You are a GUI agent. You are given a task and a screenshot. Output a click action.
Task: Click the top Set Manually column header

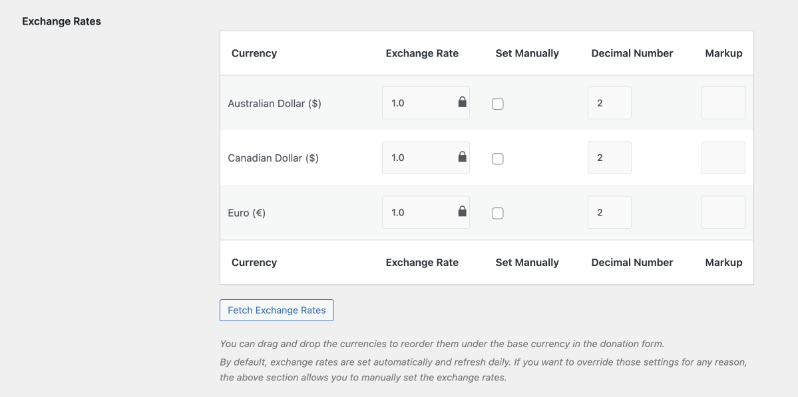[x=527, y=53]
